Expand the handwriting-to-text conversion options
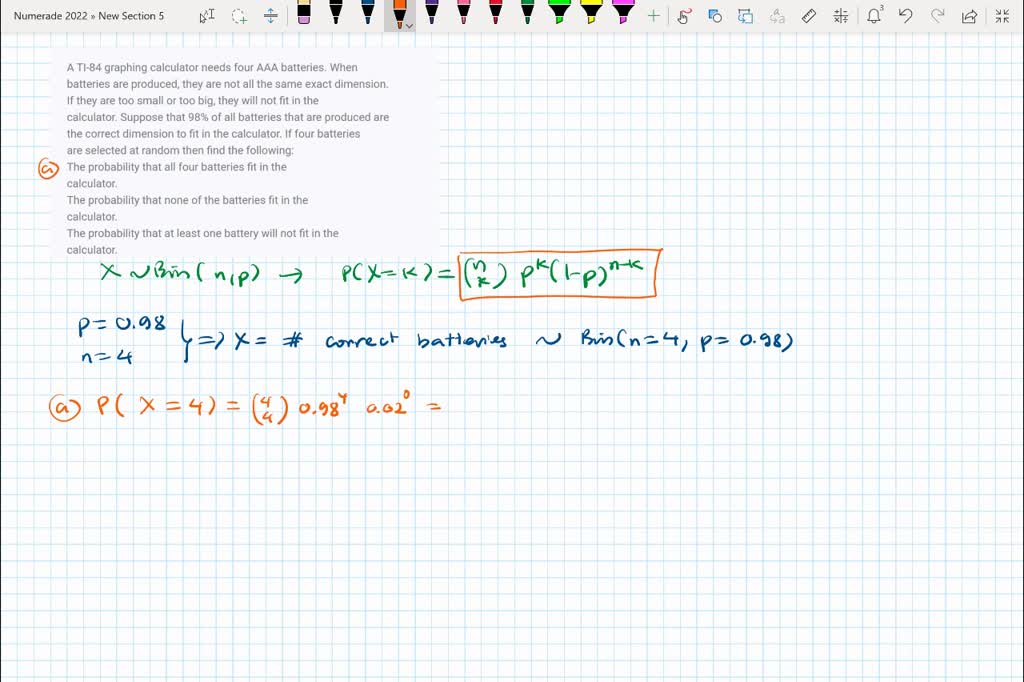 [777, 16]
